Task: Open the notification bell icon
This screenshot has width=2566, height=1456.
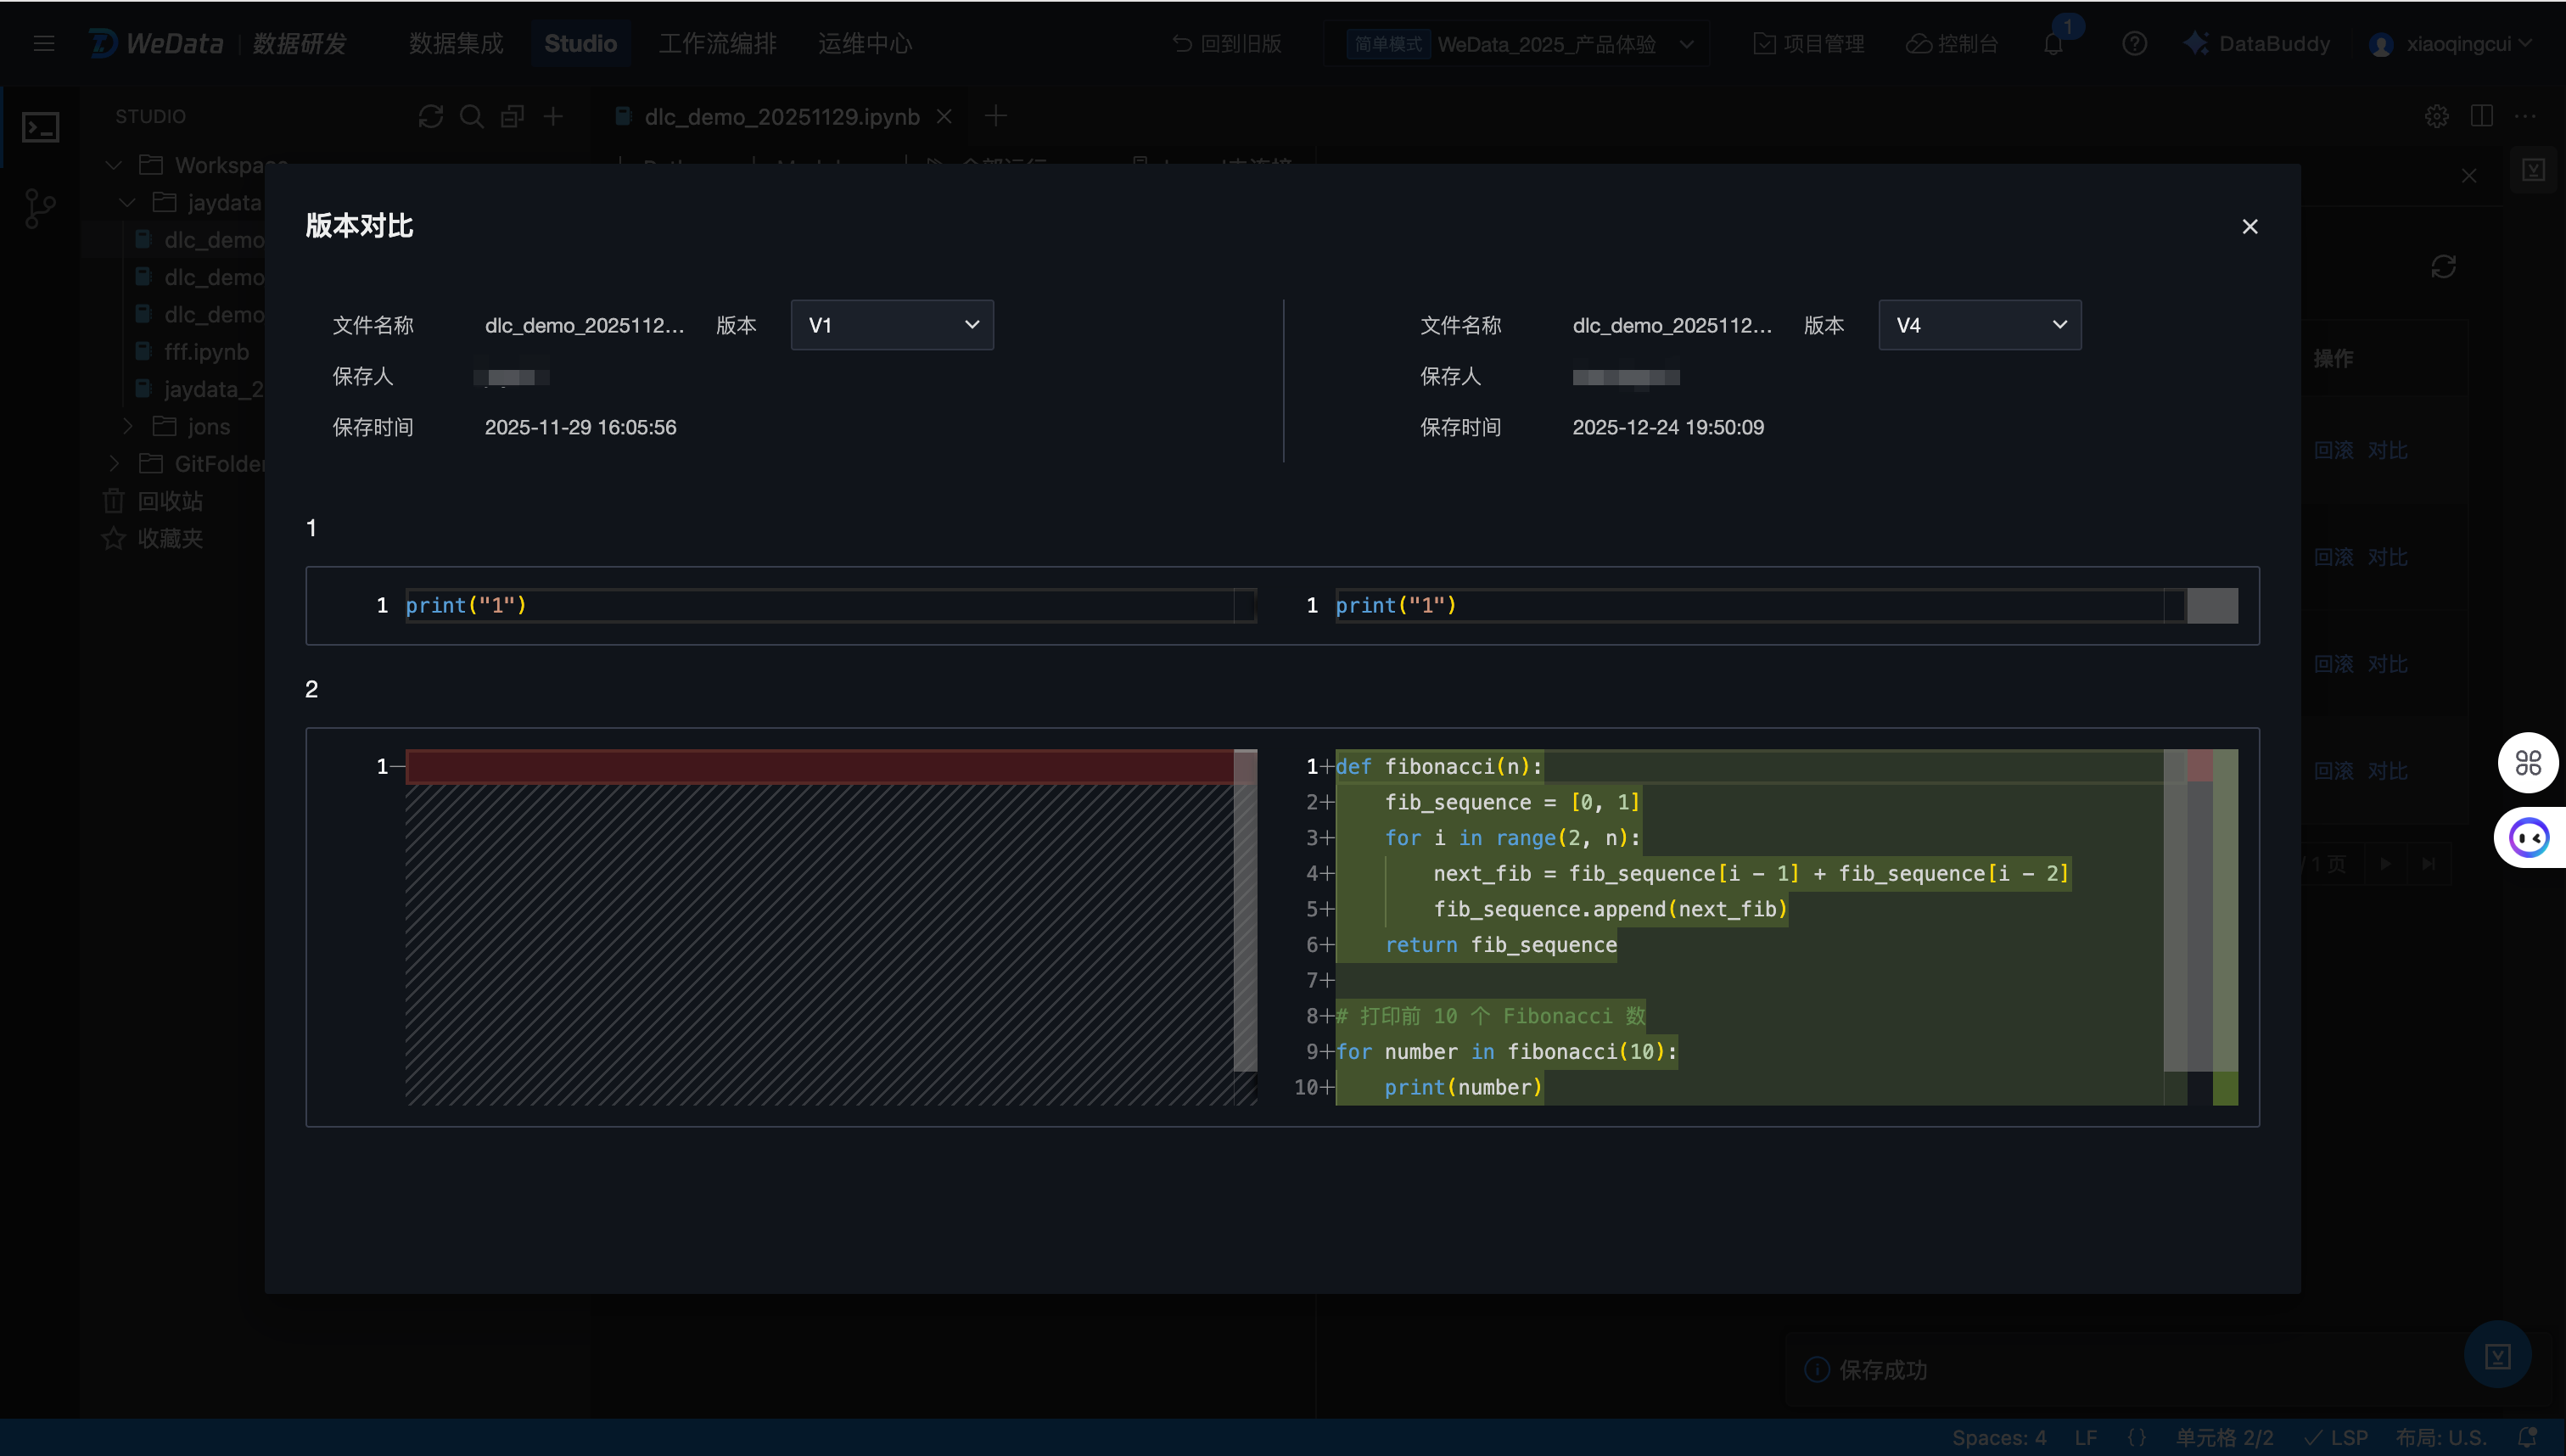Action: [x=2053, y=44]
